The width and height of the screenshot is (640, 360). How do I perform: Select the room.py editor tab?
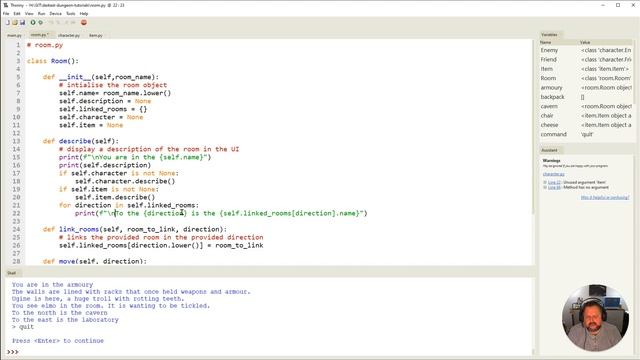click(40, 35)
